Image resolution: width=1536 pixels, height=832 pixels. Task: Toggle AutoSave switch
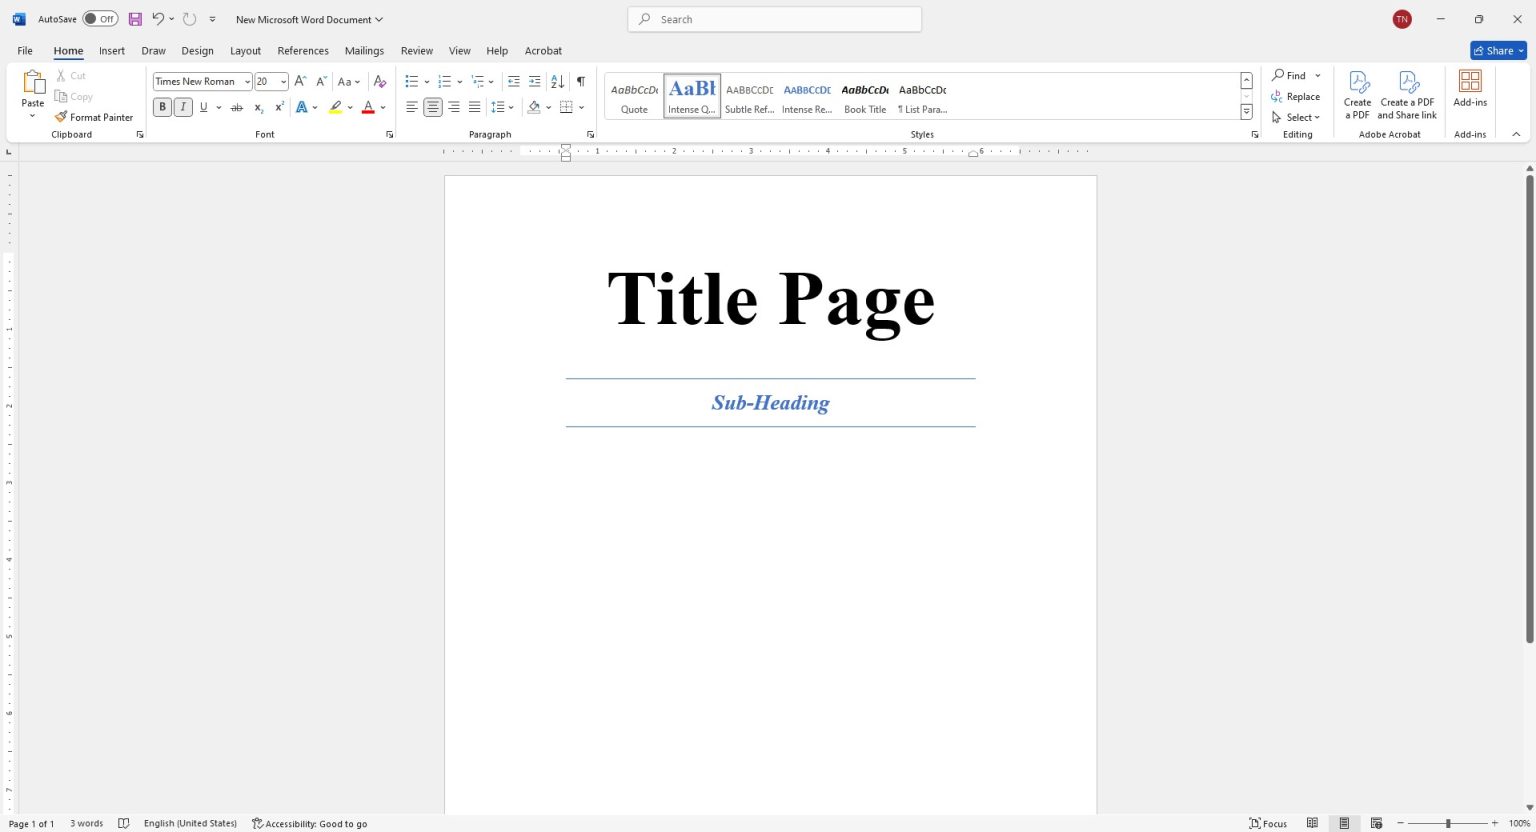point(100,19)
